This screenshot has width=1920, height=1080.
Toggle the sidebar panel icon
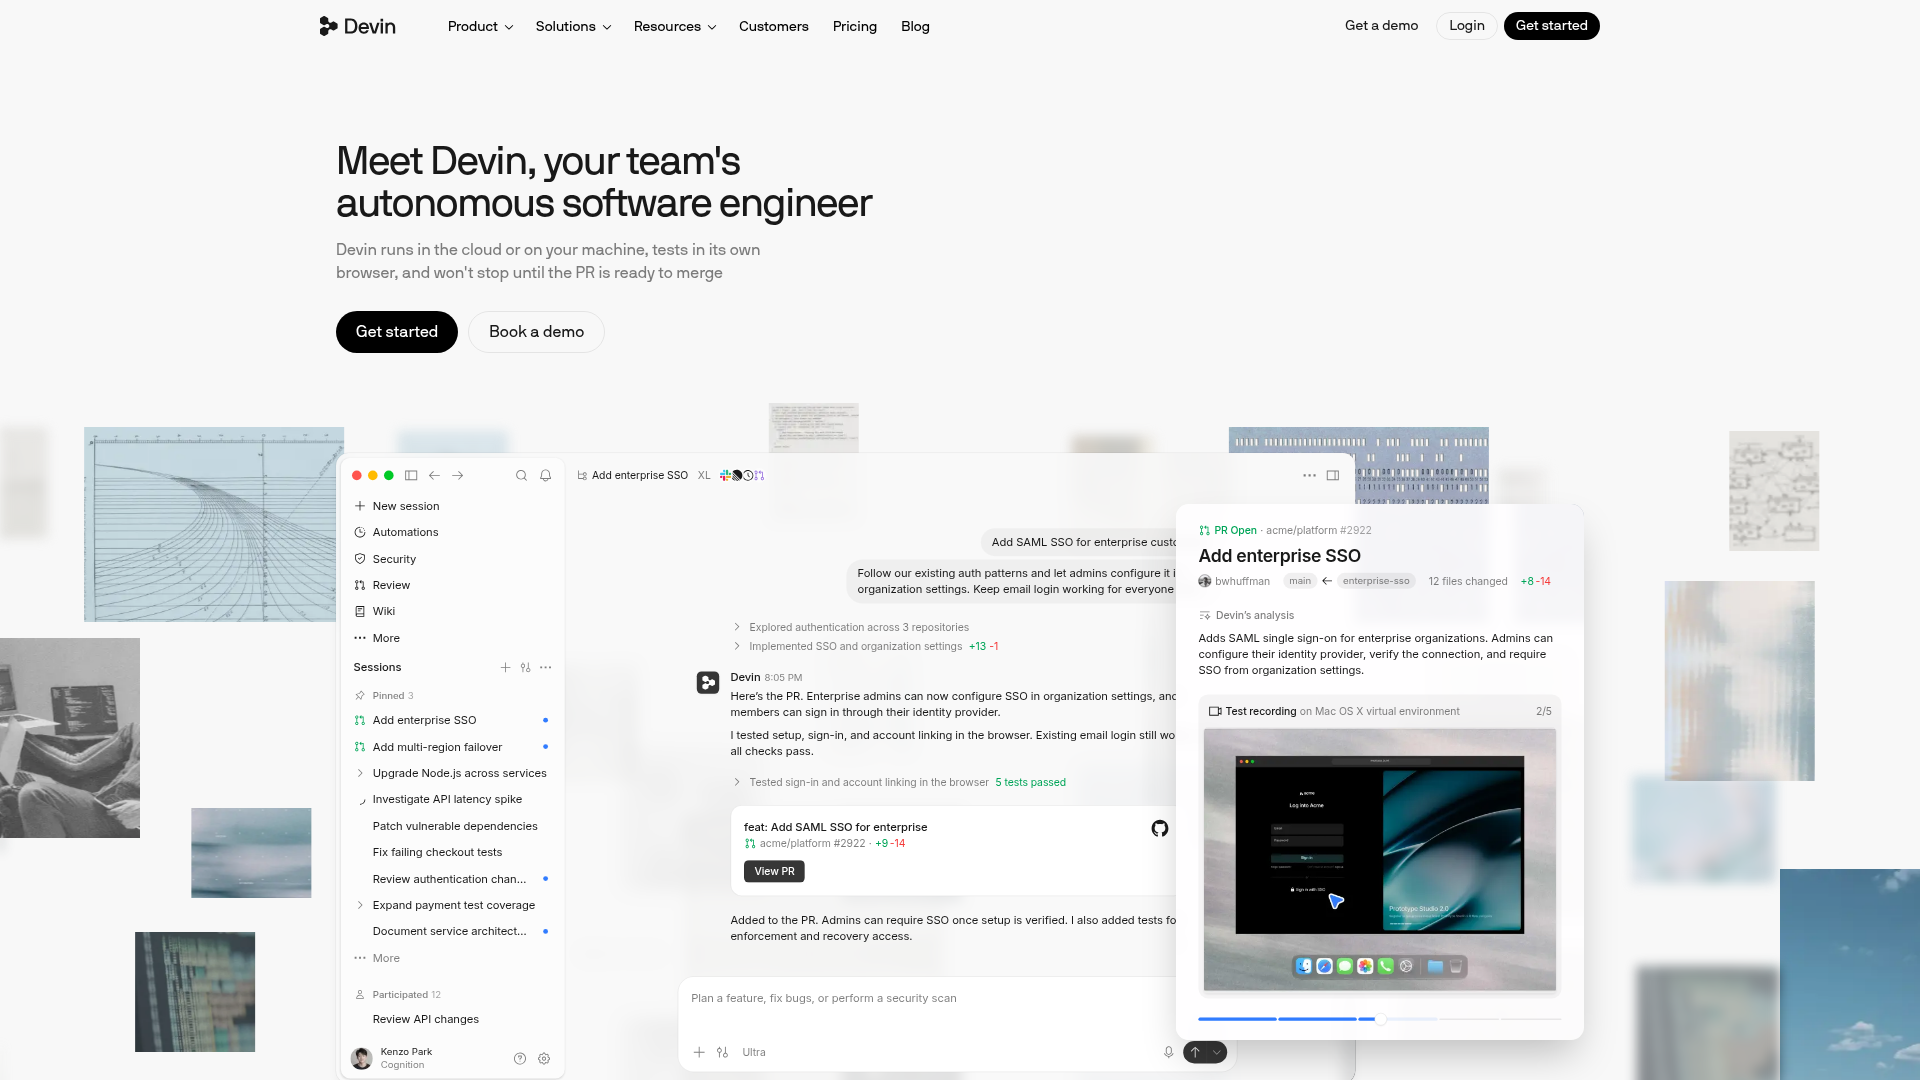[411, 476]
